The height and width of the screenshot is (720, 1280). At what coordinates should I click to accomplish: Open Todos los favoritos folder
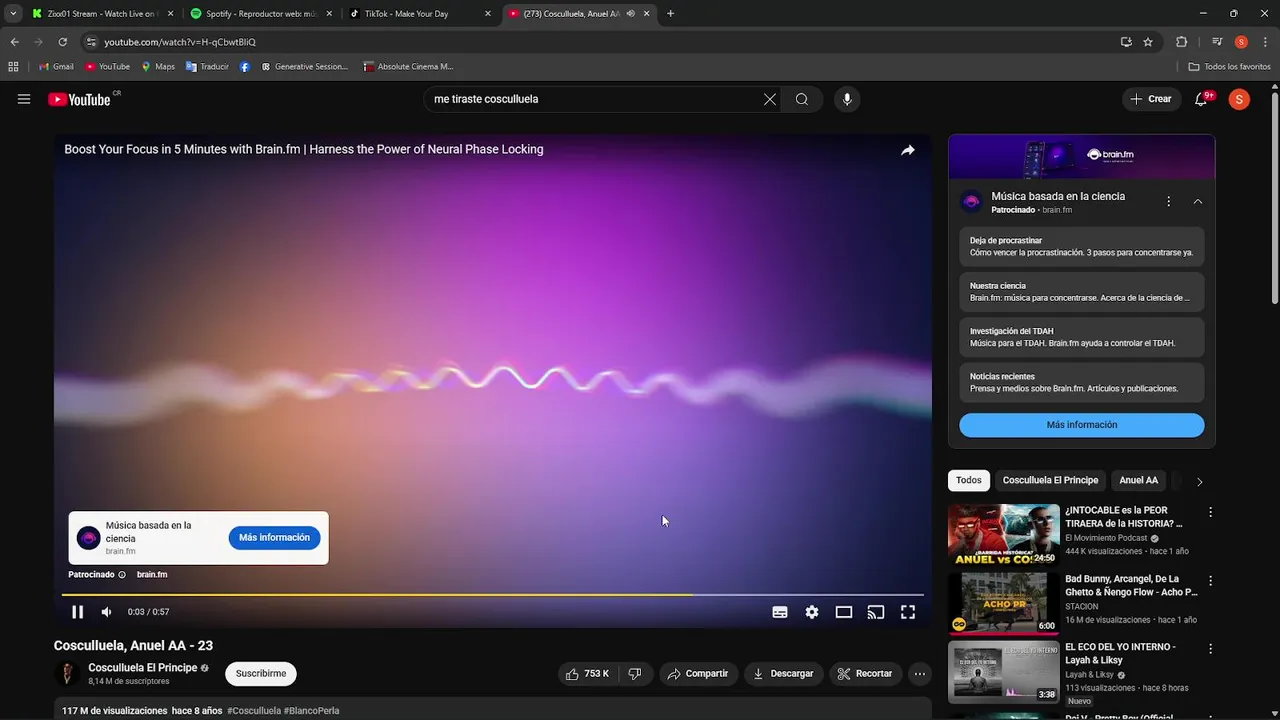point(1229,67)
